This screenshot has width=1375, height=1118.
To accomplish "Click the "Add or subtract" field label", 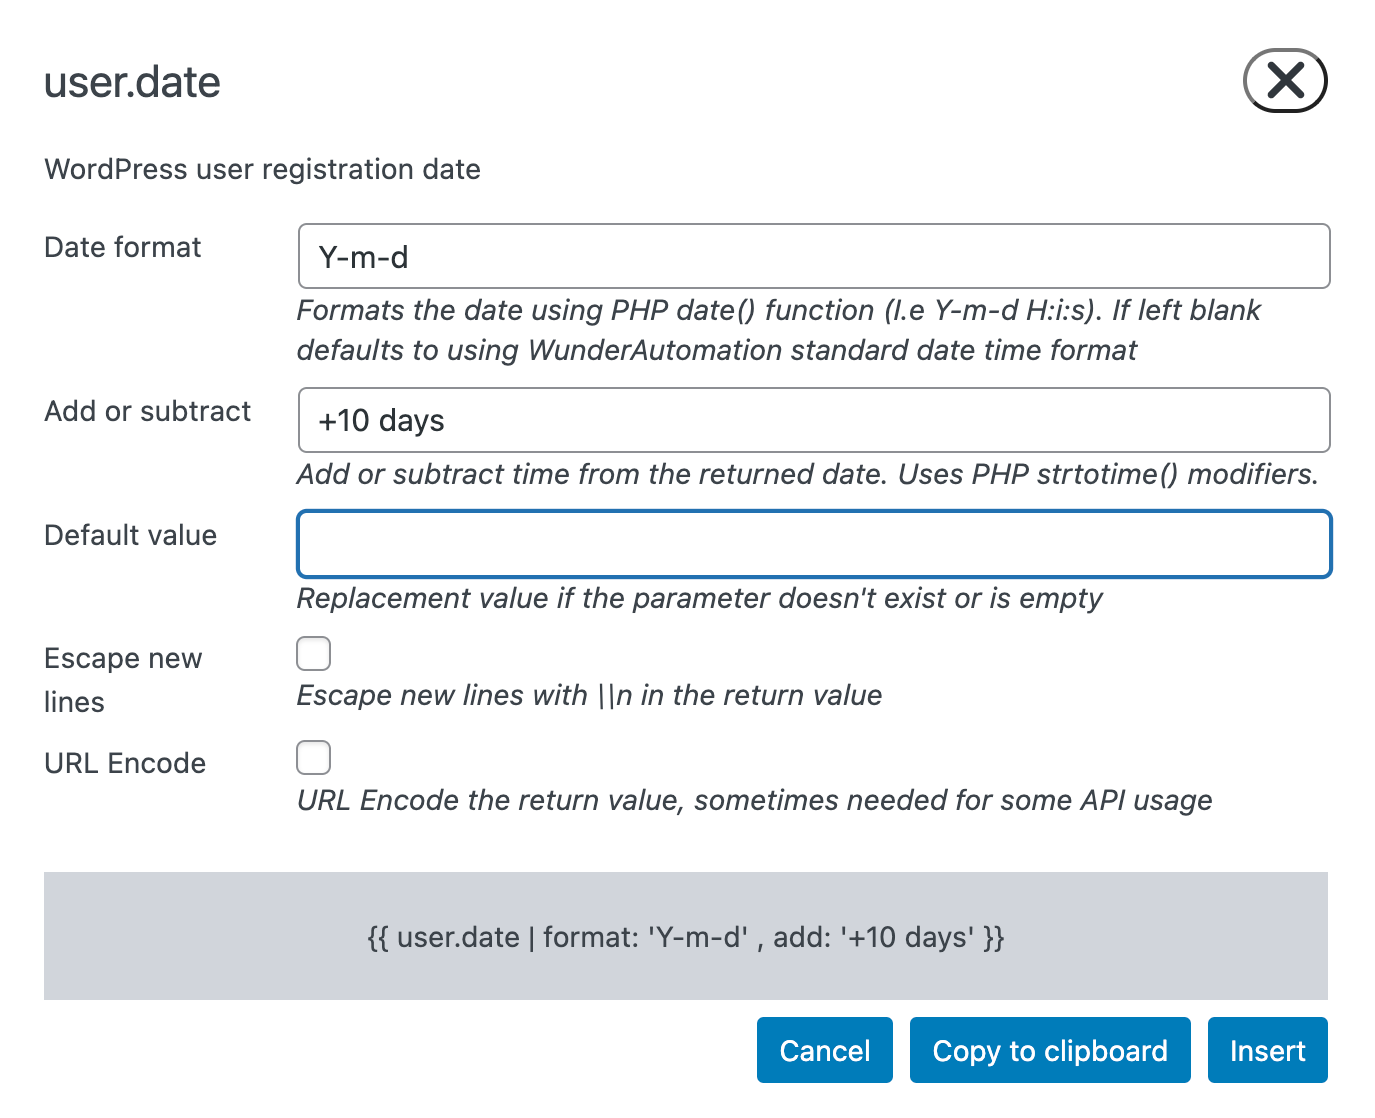I will tap(148, 411).
